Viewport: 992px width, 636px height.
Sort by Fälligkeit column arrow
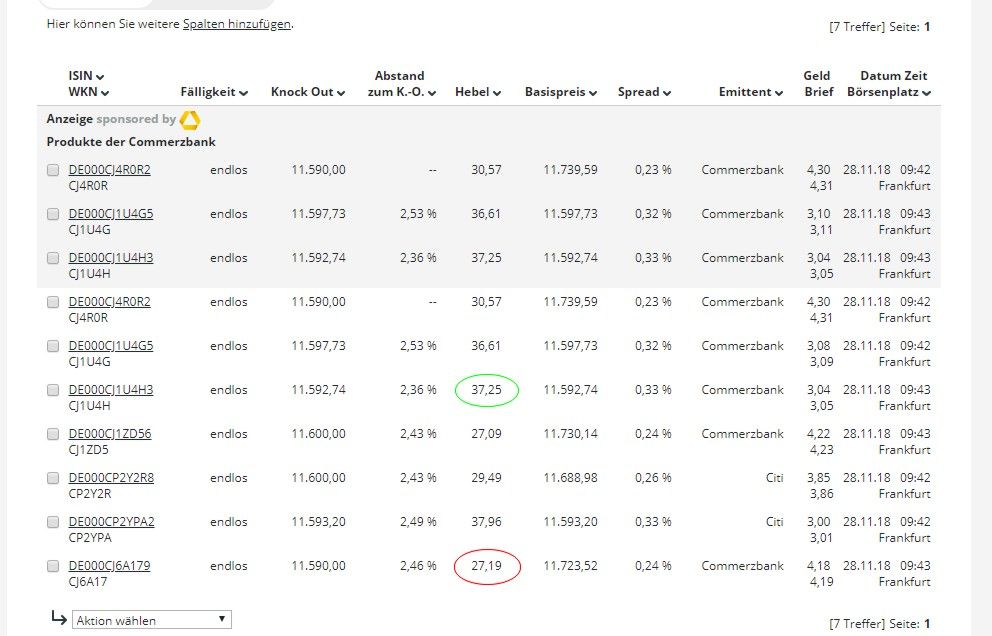[244, 93]
